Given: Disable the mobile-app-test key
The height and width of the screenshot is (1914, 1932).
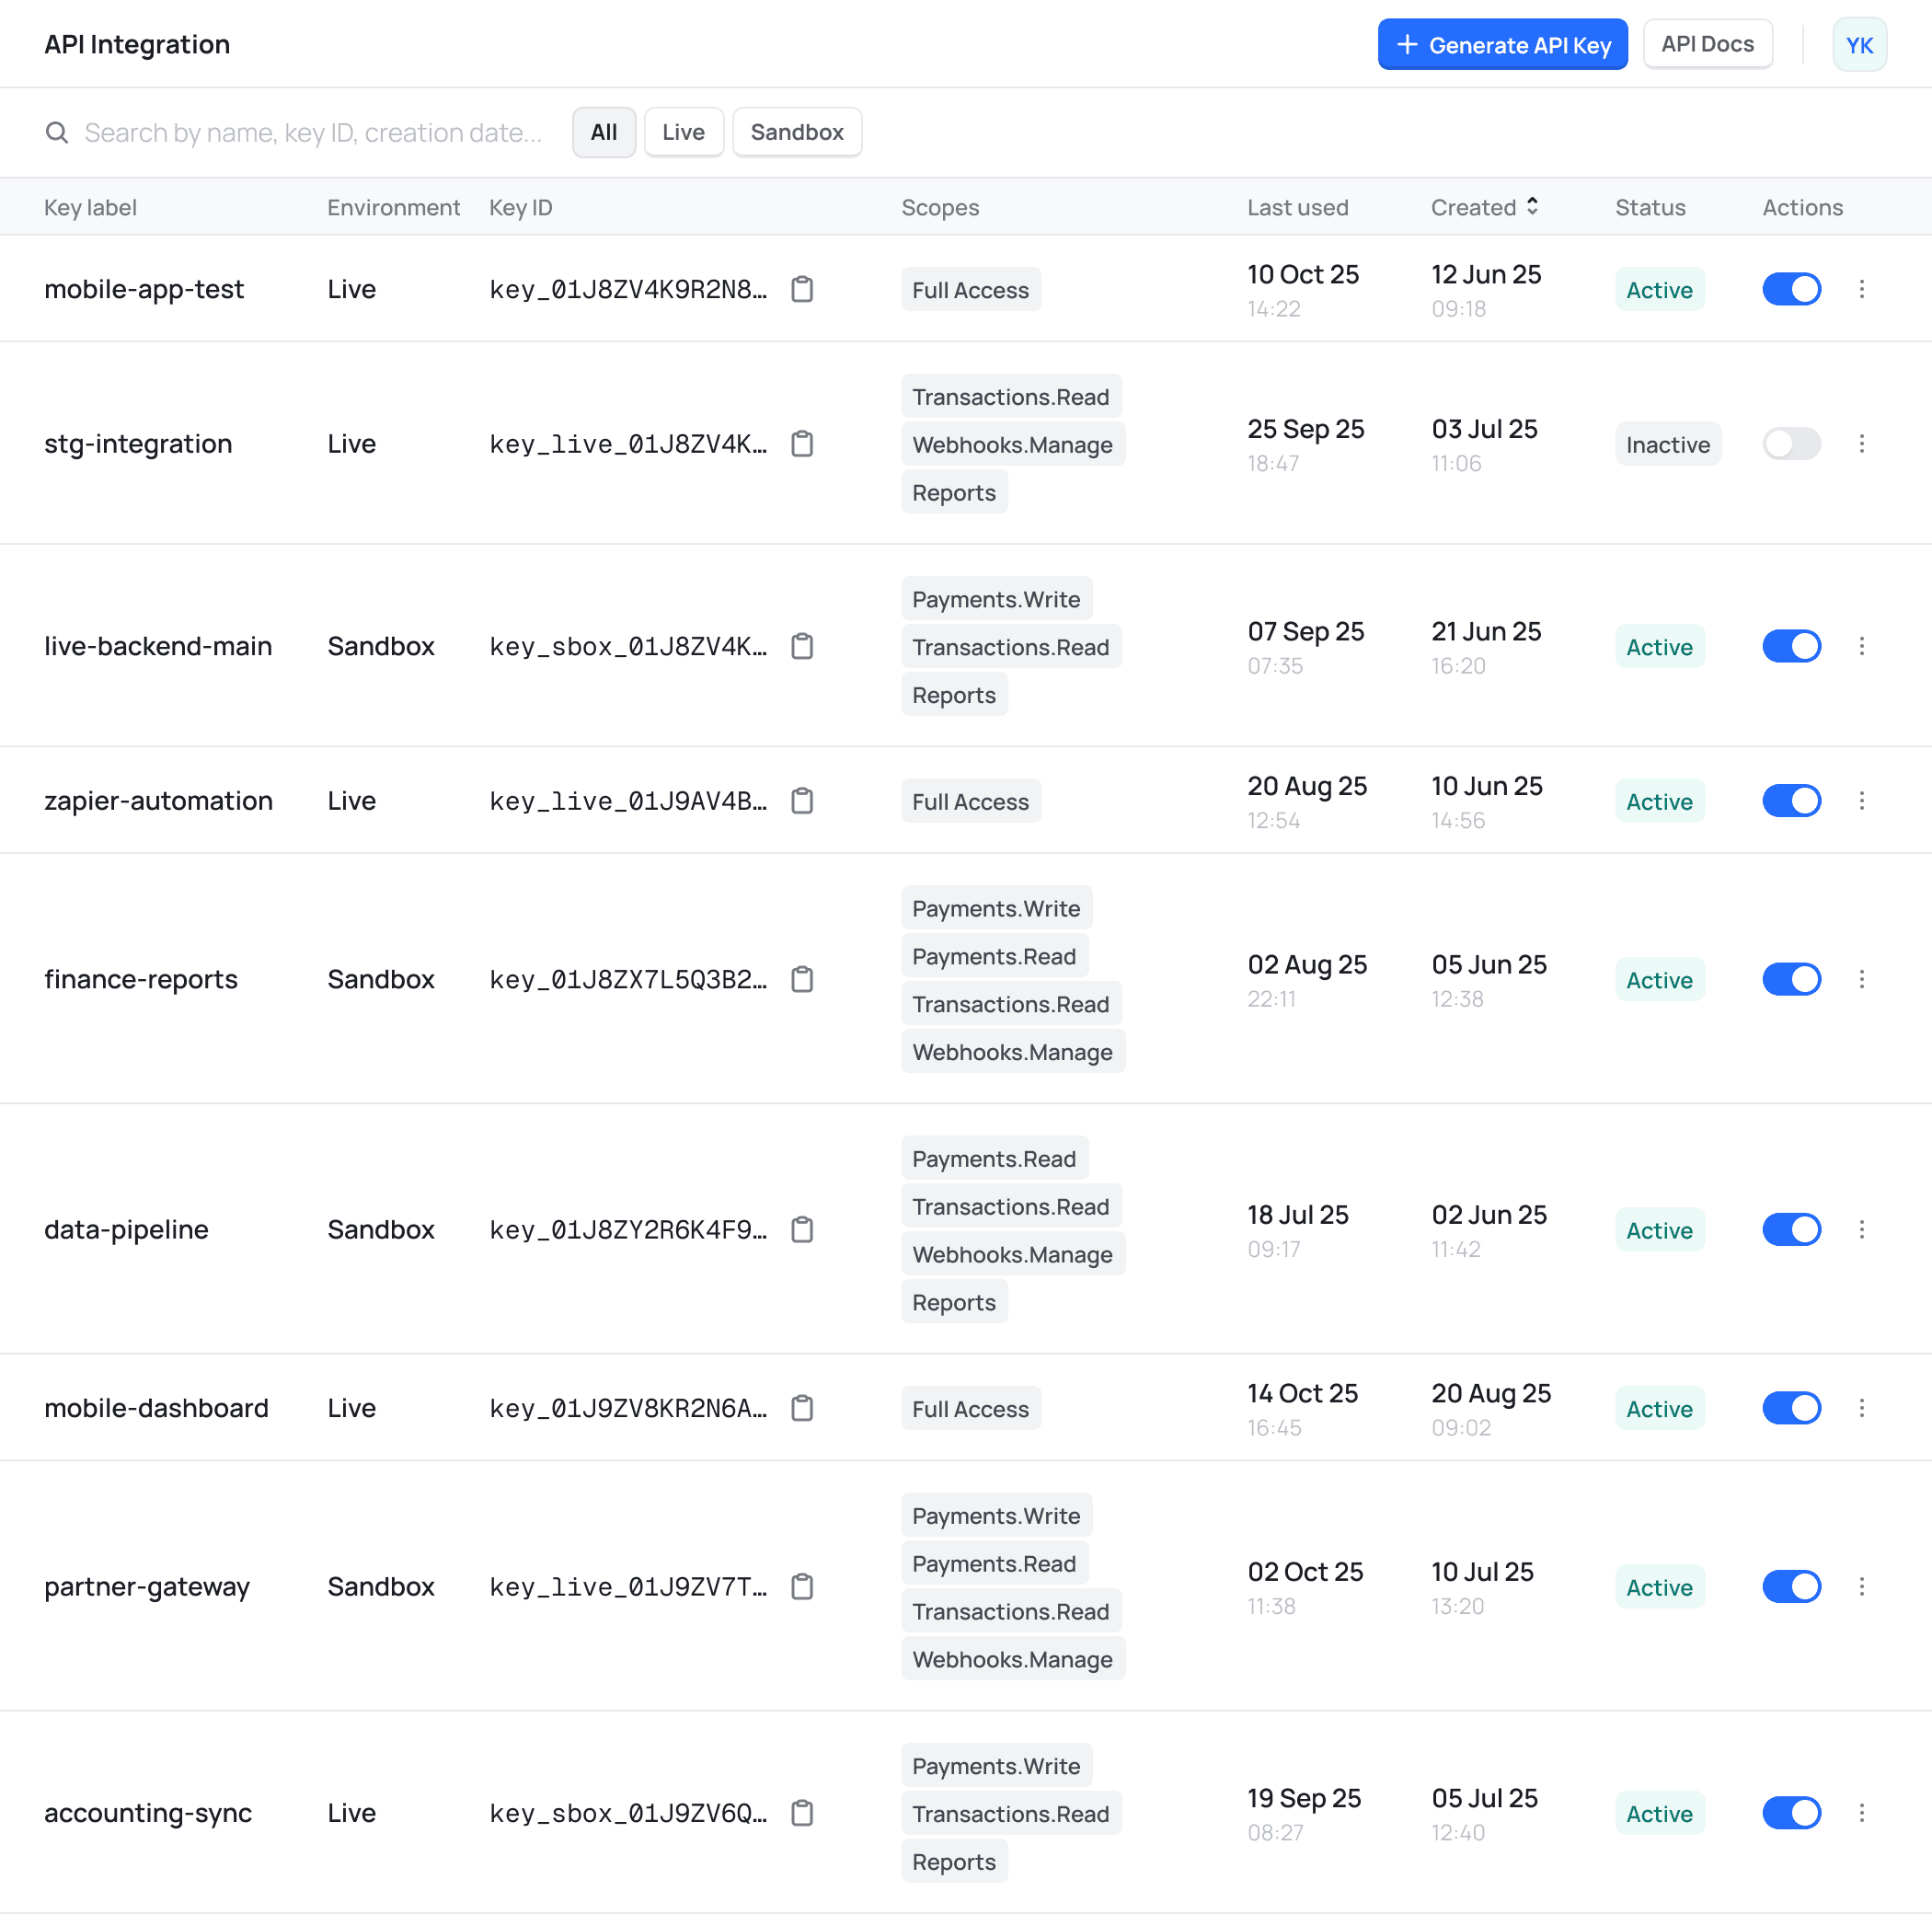Looking at the screenshot, I should (1791, 289).
